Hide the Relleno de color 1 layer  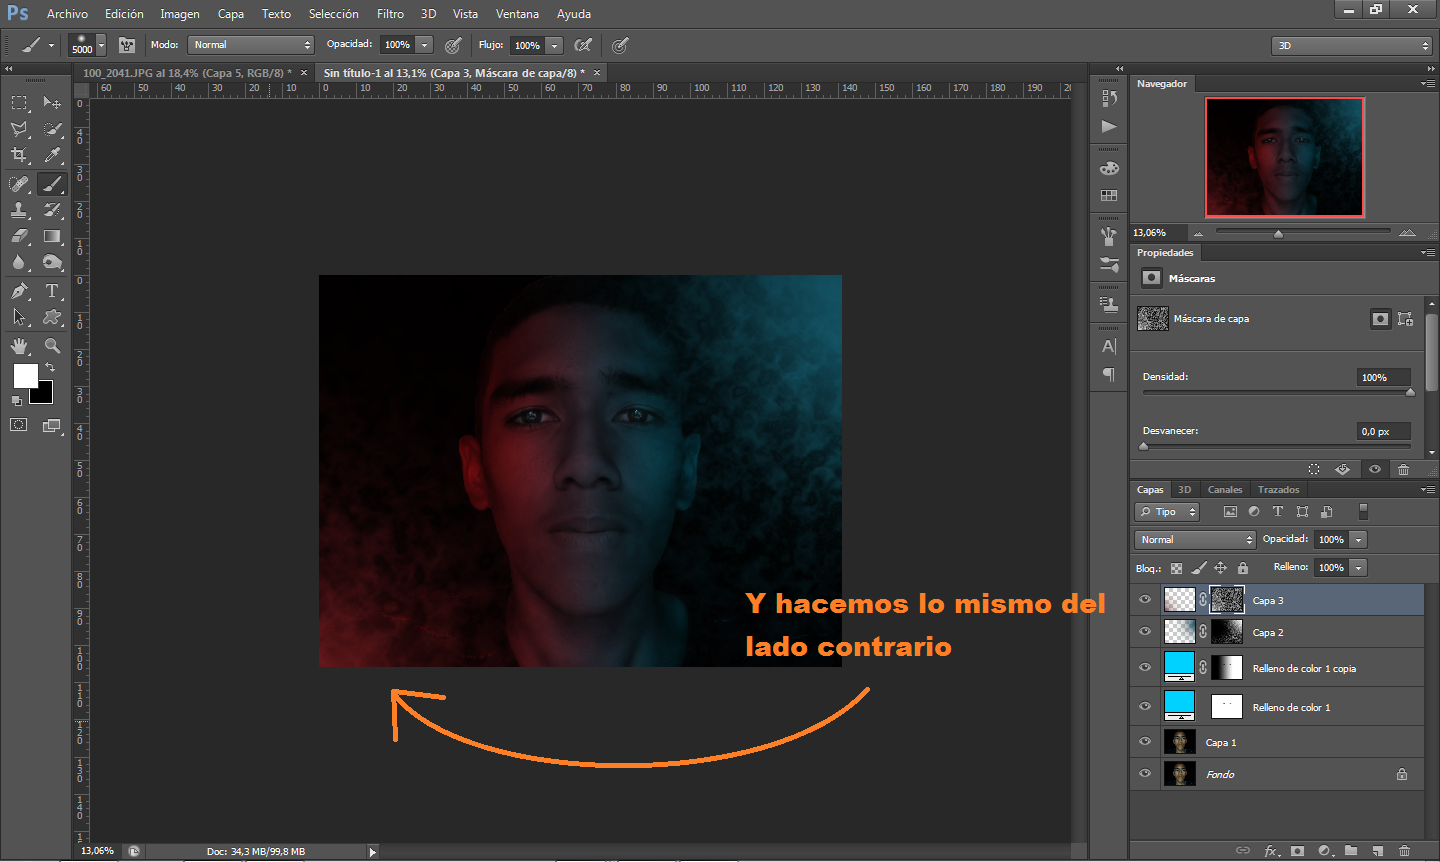tap(1145, 706)
